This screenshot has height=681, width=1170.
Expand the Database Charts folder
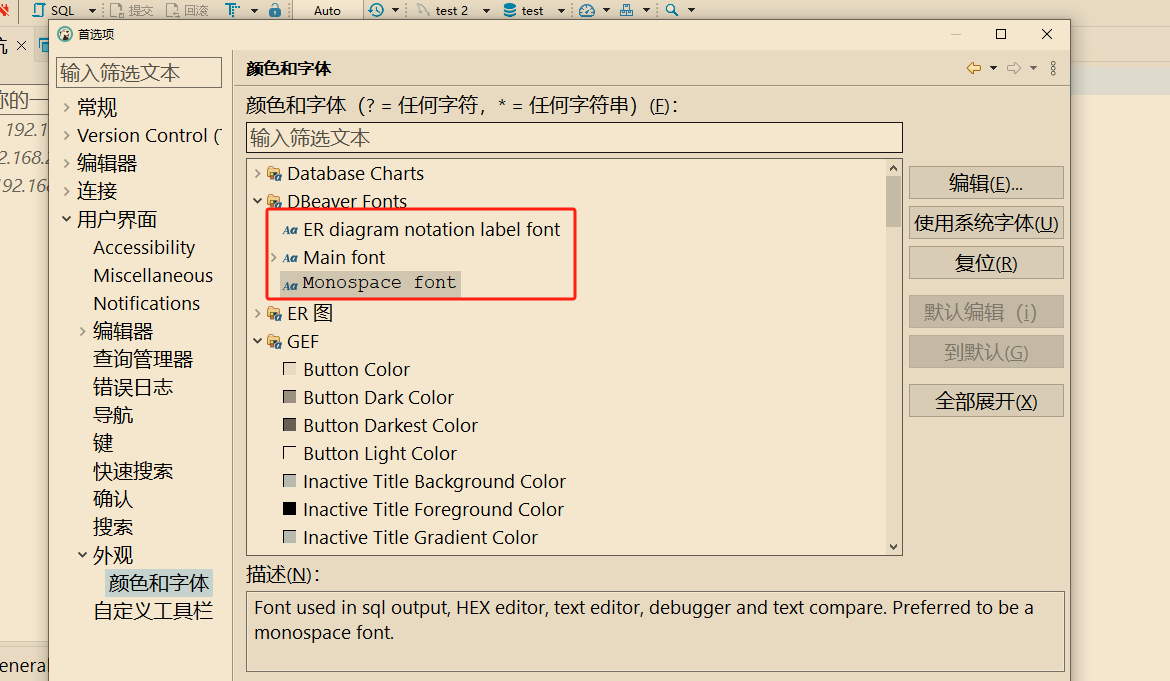click(x=257, y=174)
